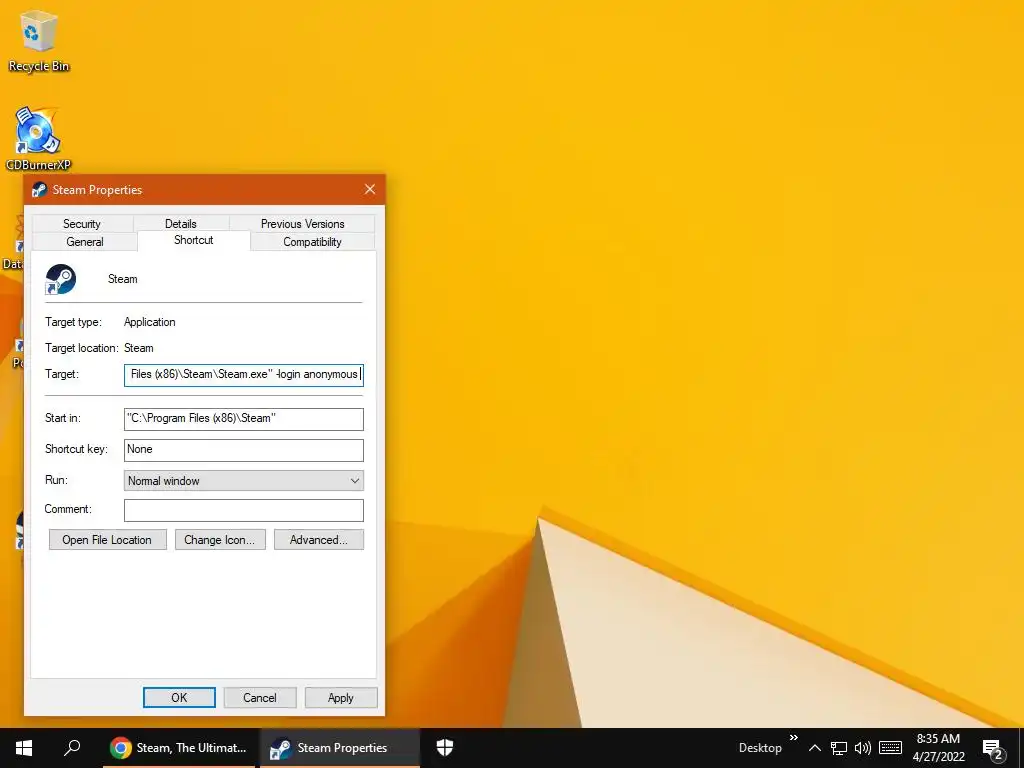Click the Comment text field
This screenshot has height=768, width=1024.
click(x=244, y=511)
